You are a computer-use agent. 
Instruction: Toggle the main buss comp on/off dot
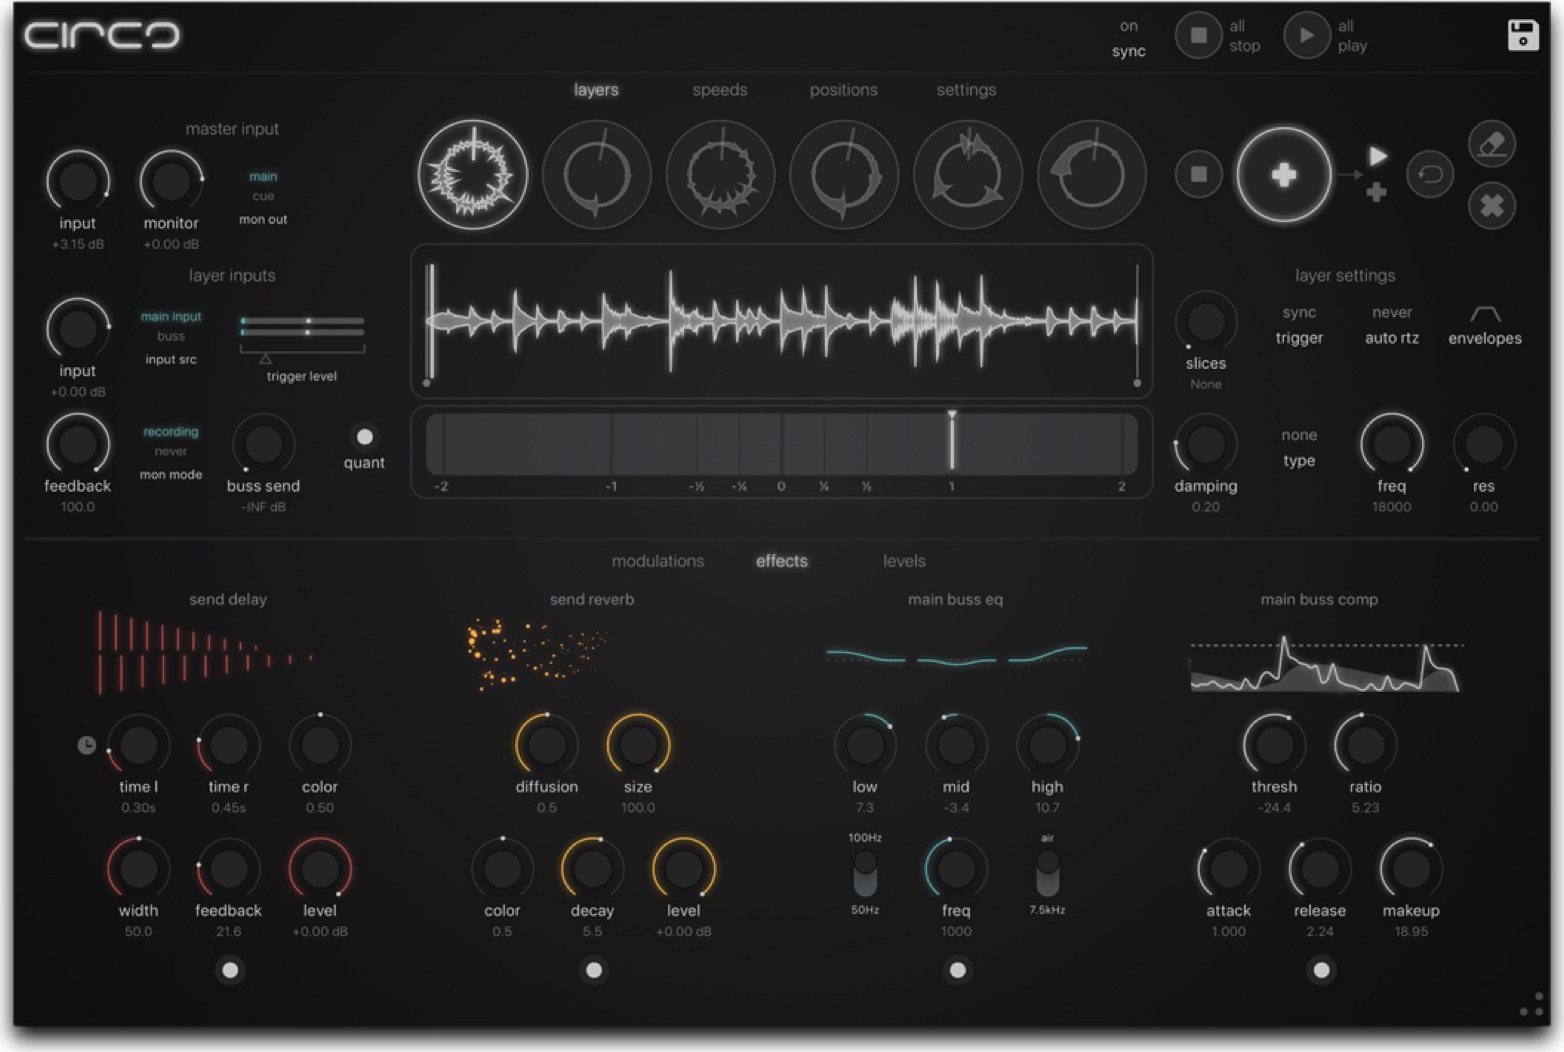[1321, 970]
